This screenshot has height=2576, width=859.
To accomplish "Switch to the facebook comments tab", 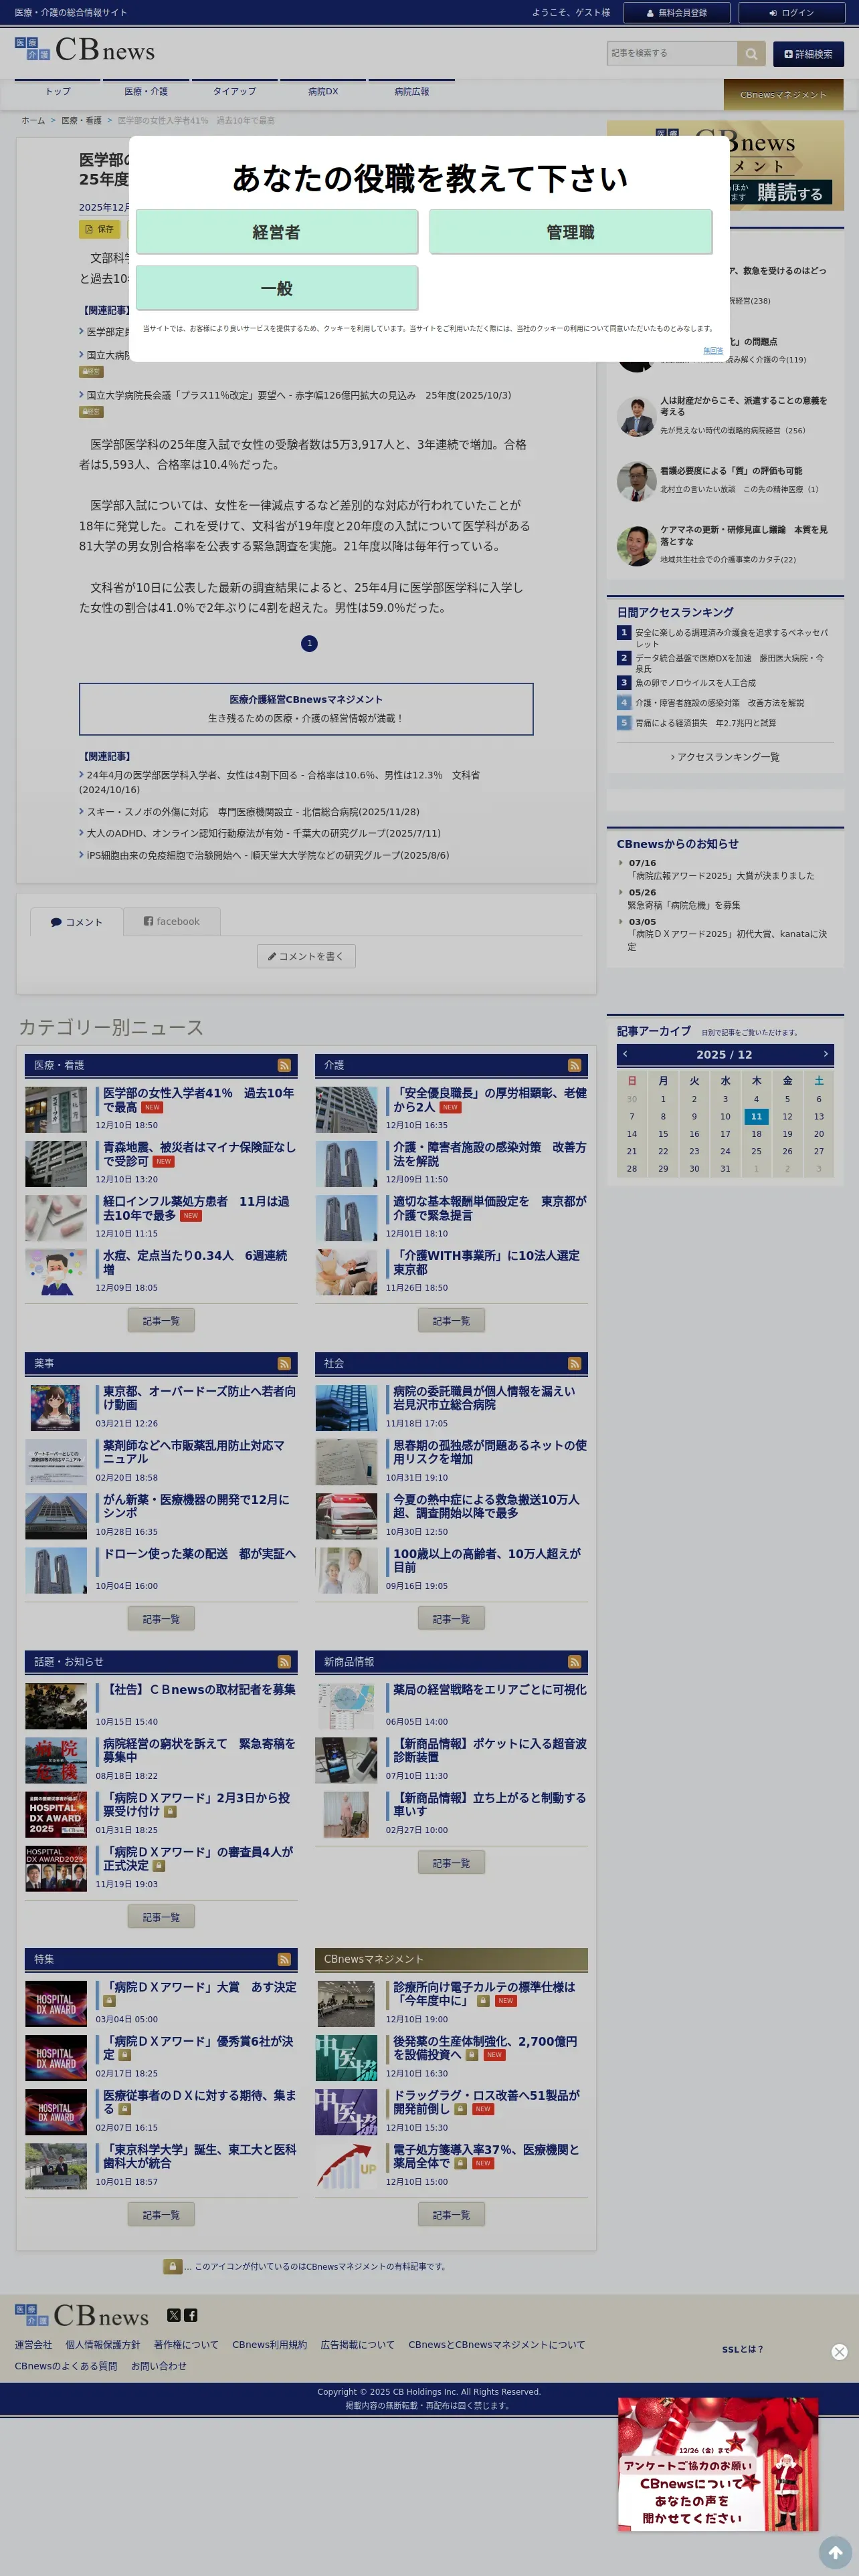I will pos(171,922).
